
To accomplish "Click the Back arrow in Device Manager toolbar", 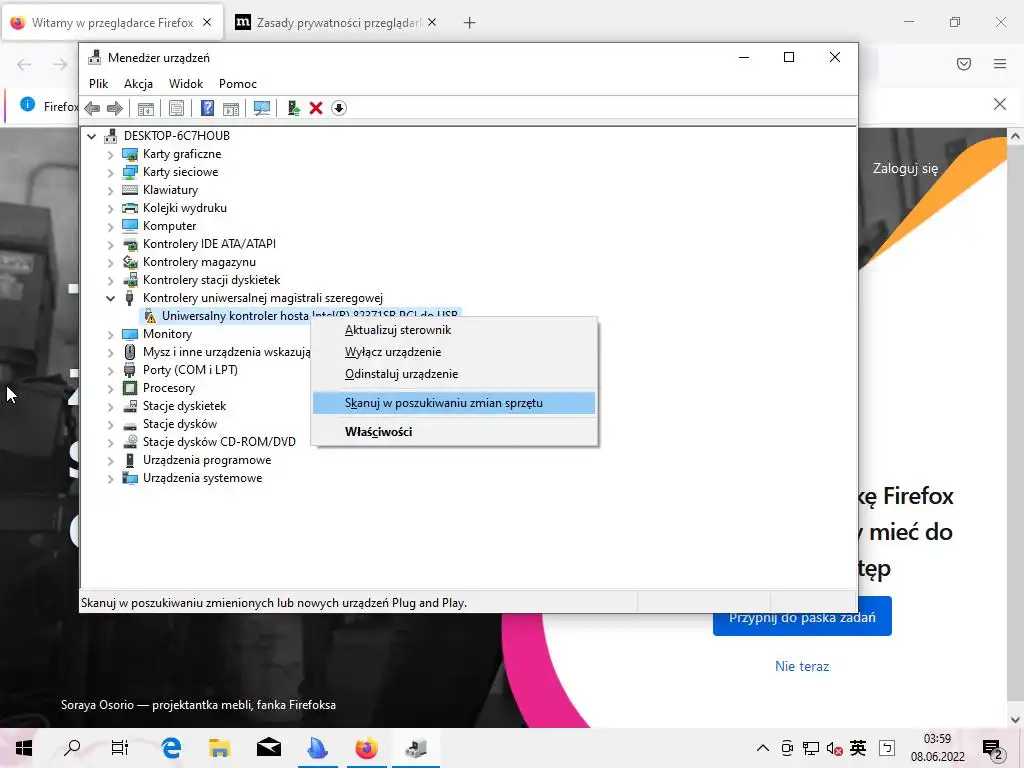I will point(92,108).
